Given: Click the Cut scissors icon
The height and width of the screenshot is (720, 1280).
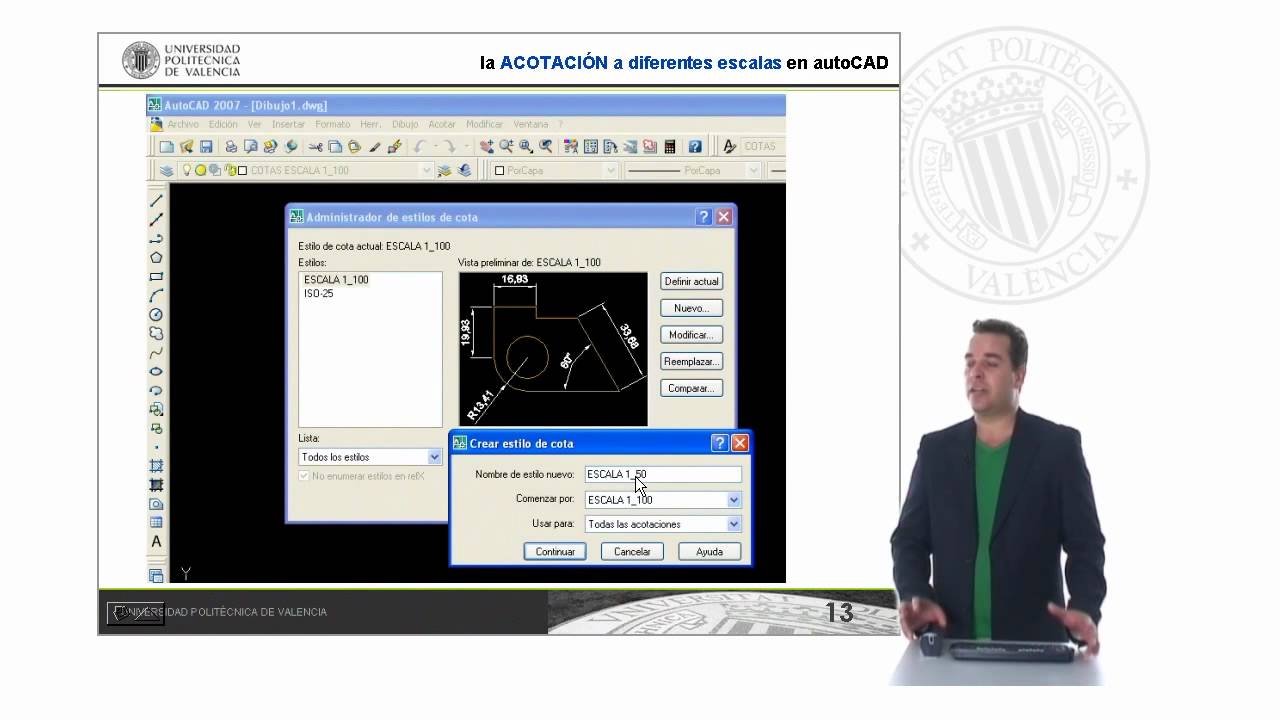Looking at the screenshot, I should [316, 146].
